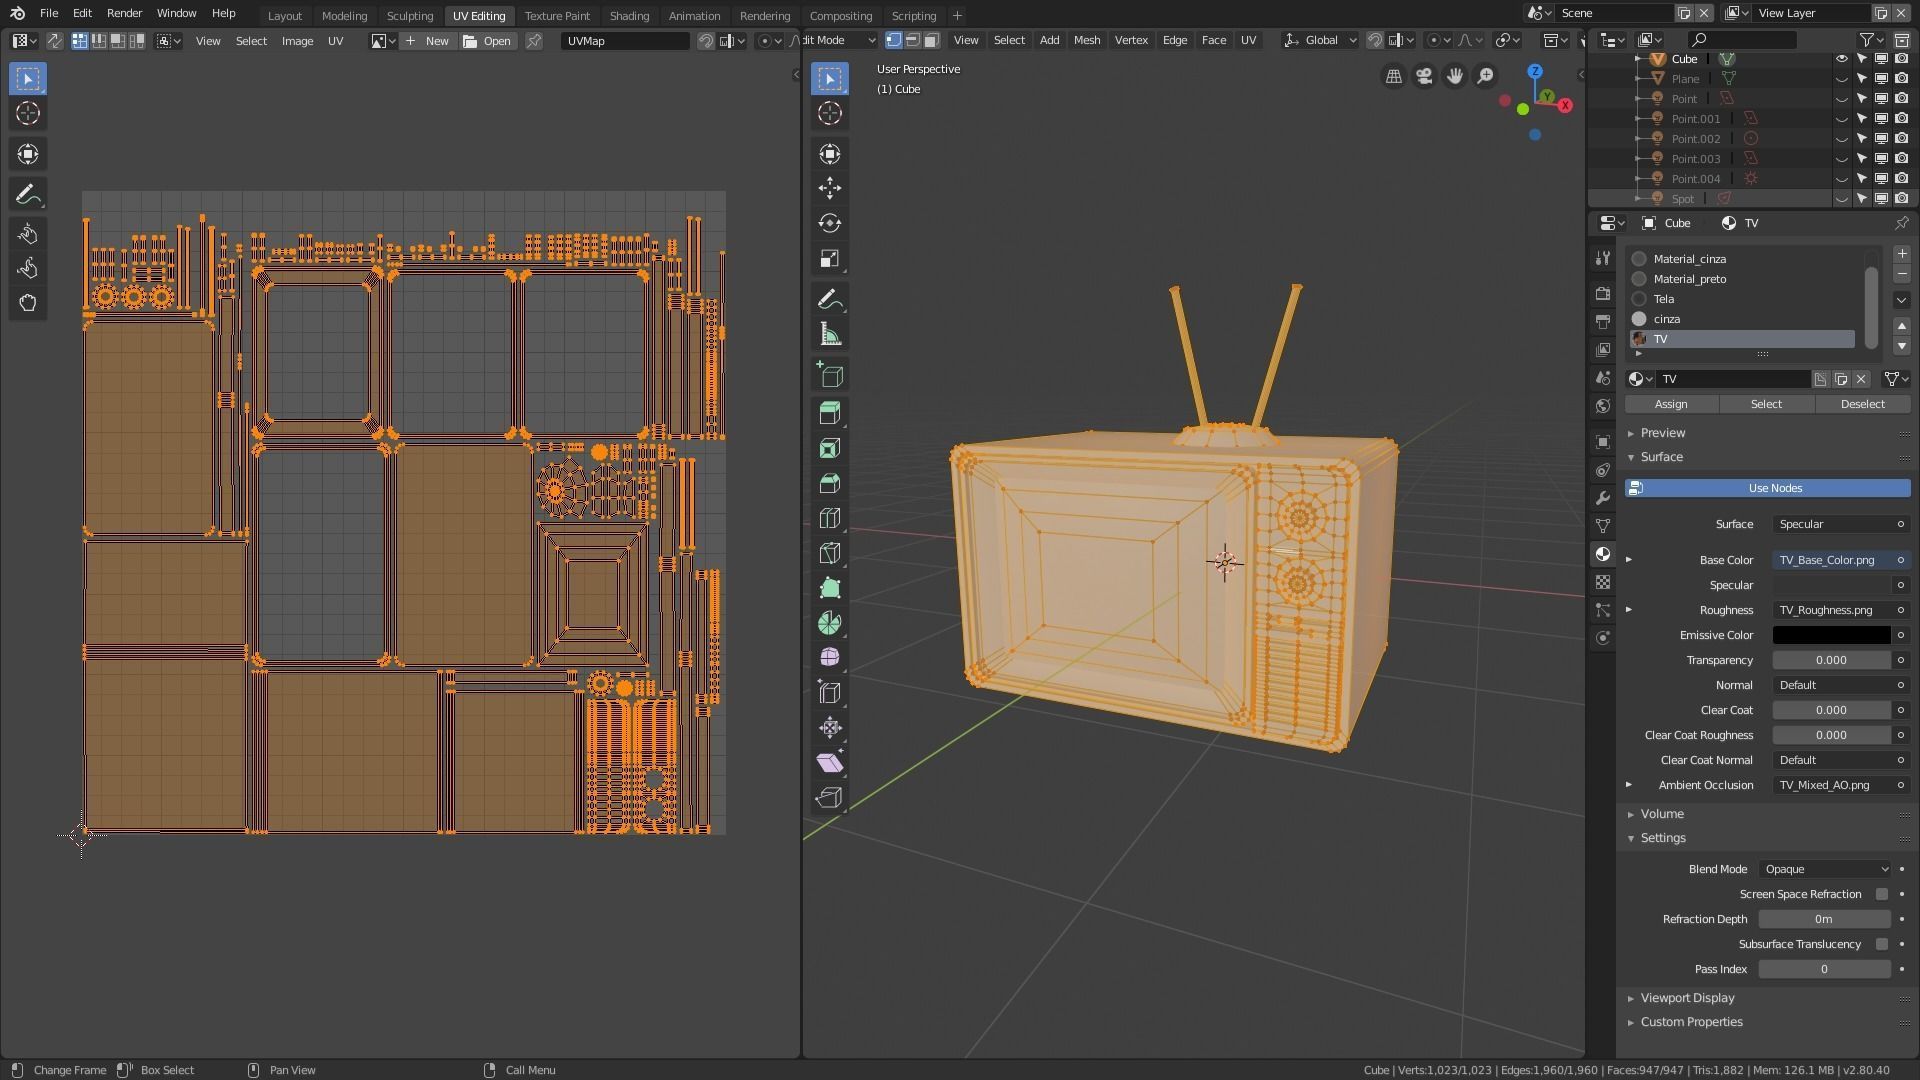Image resolution: width=1920 pixels, height=1080 pixels.
Task: Select the Edge Slide tool
Action: click(829, 692)
